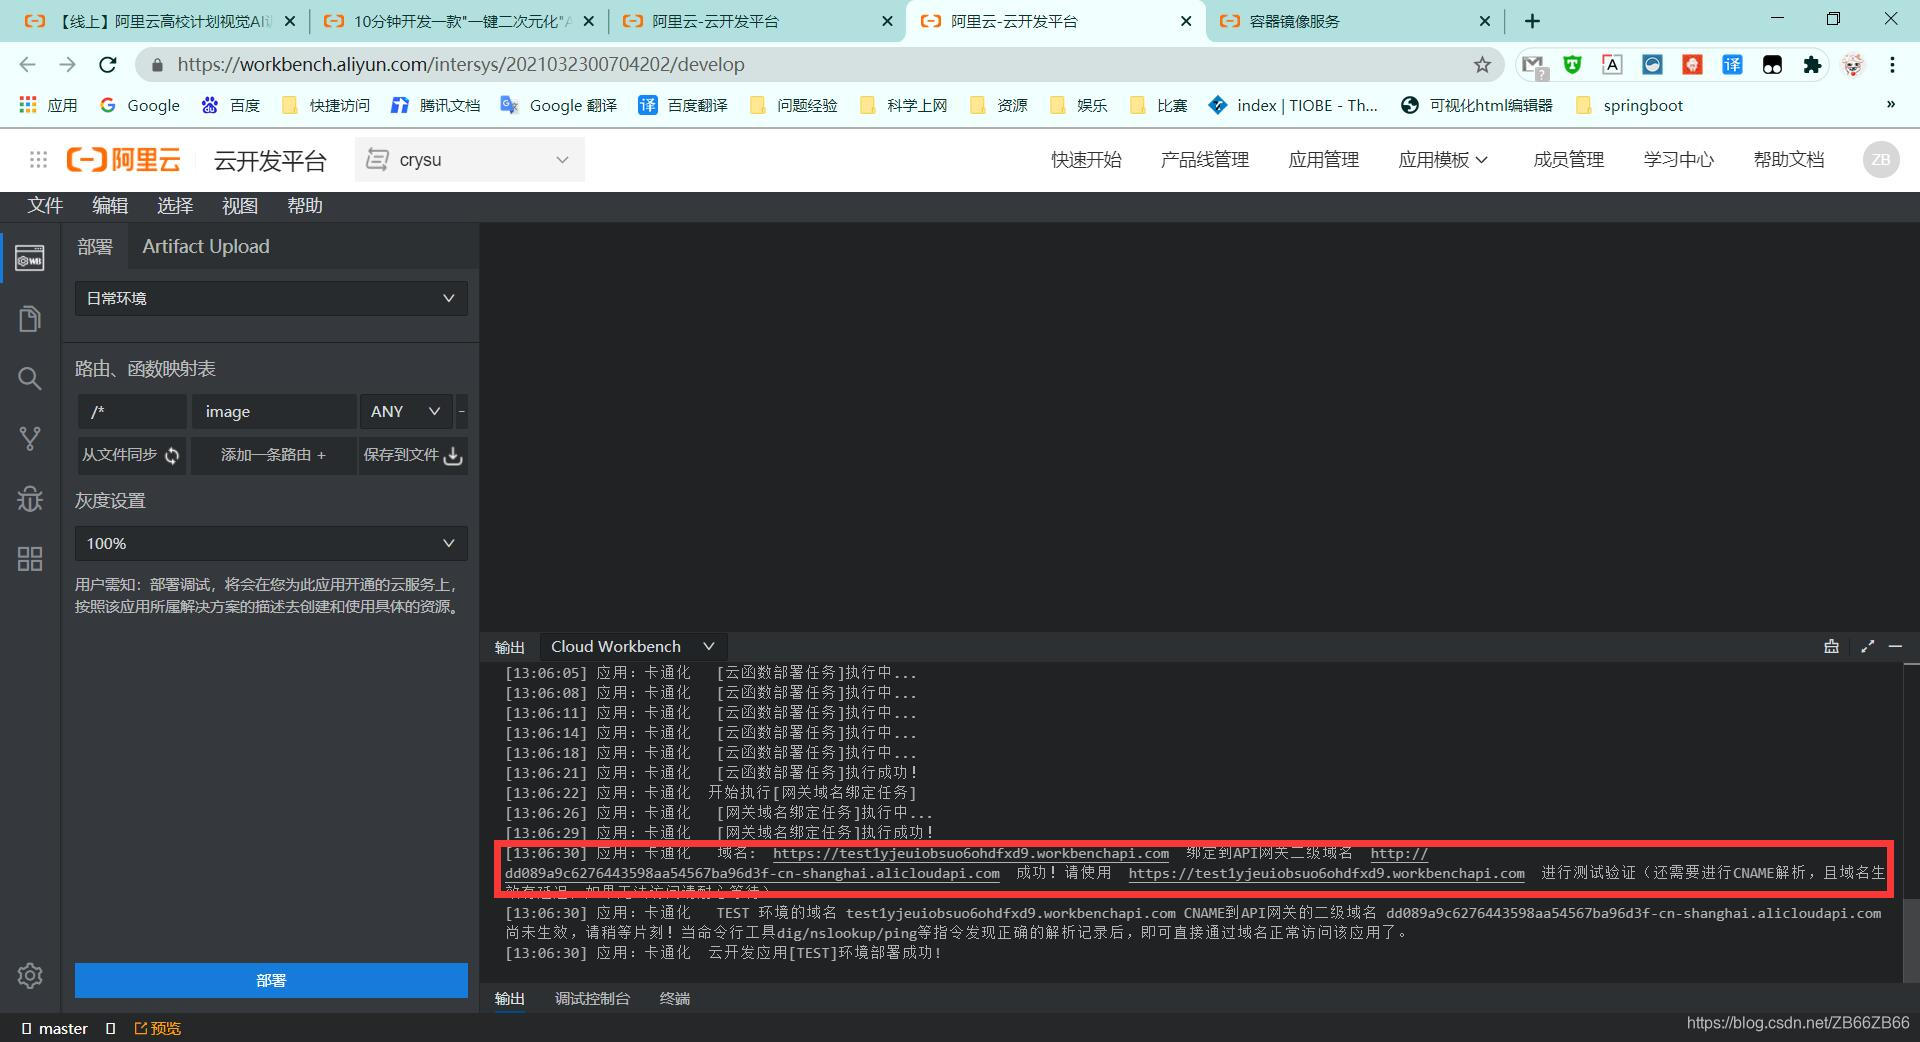The height and width of the screenshot is (1042, 1920).
Task: Open the 应用 apps shortcut in bookmarks bar
Action: [x=48, y=105]
